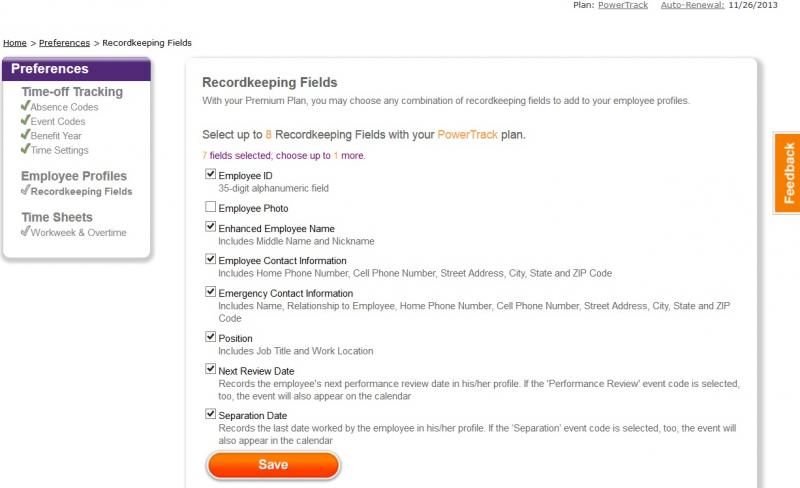
Task: Uncheck the Position checkbox
Action: coord(210,336)
